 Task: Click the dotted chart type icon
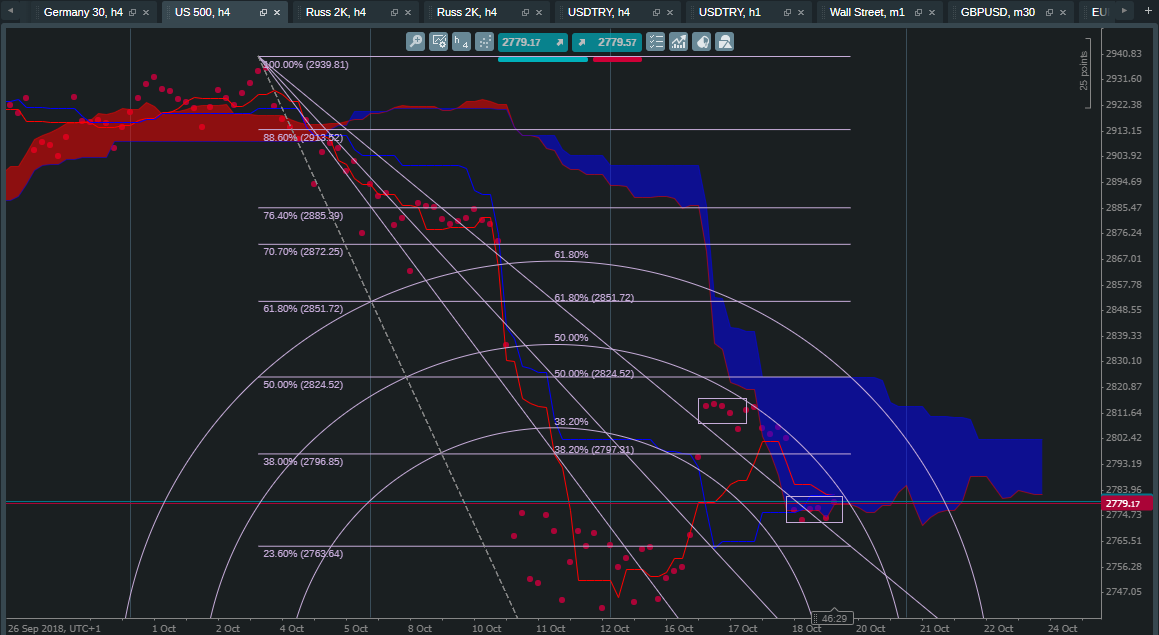point(484,42)
